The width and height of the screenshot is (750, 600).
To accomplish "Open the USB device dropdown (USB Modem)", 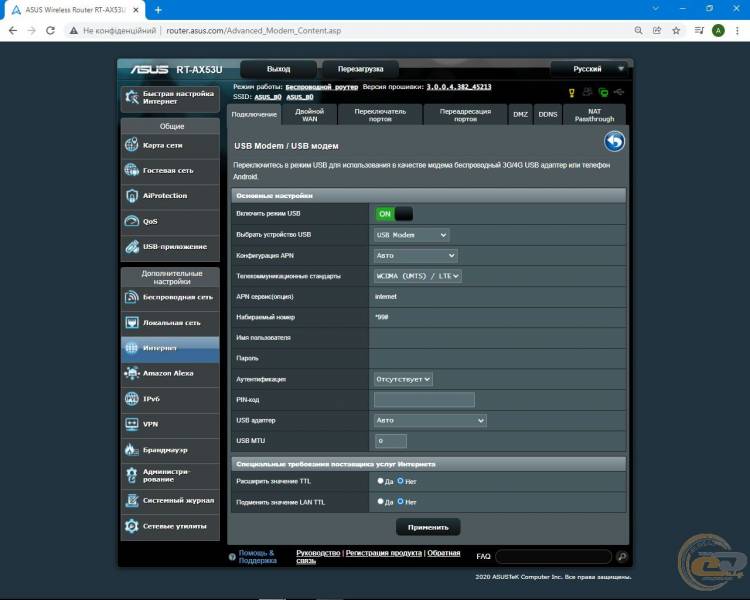I will (411, 235).
